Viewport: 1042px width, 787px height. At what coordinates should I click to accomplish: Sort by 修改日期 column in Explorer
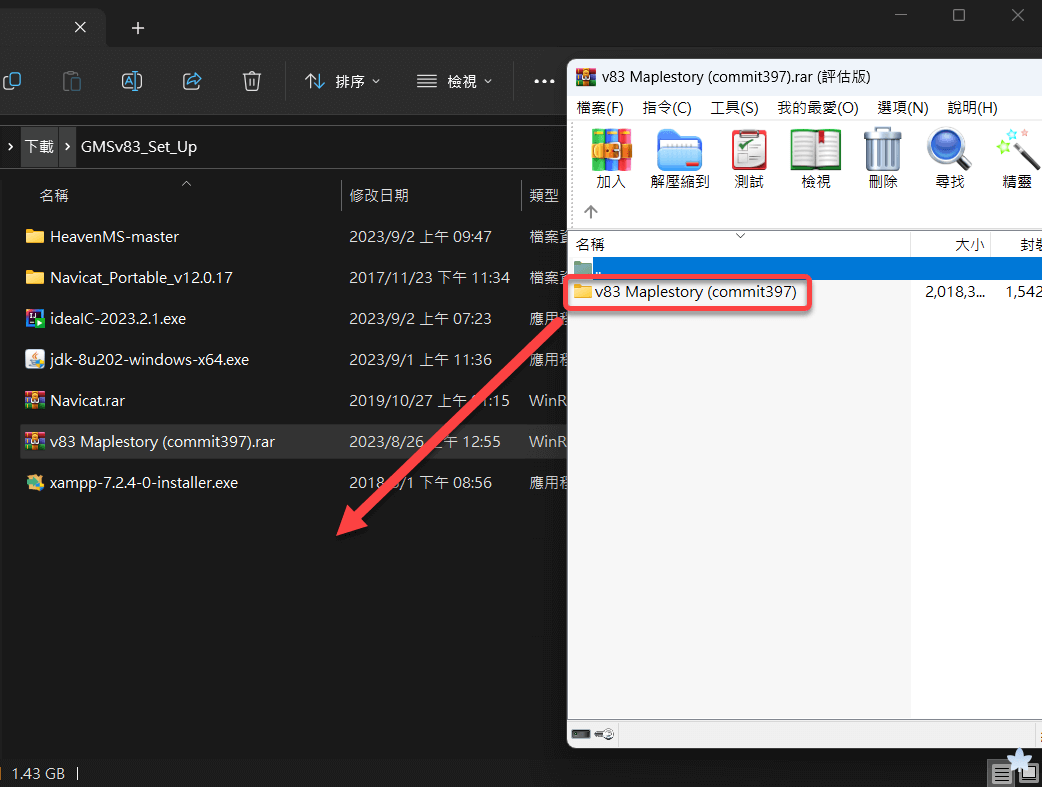click(x=379, y=195)
